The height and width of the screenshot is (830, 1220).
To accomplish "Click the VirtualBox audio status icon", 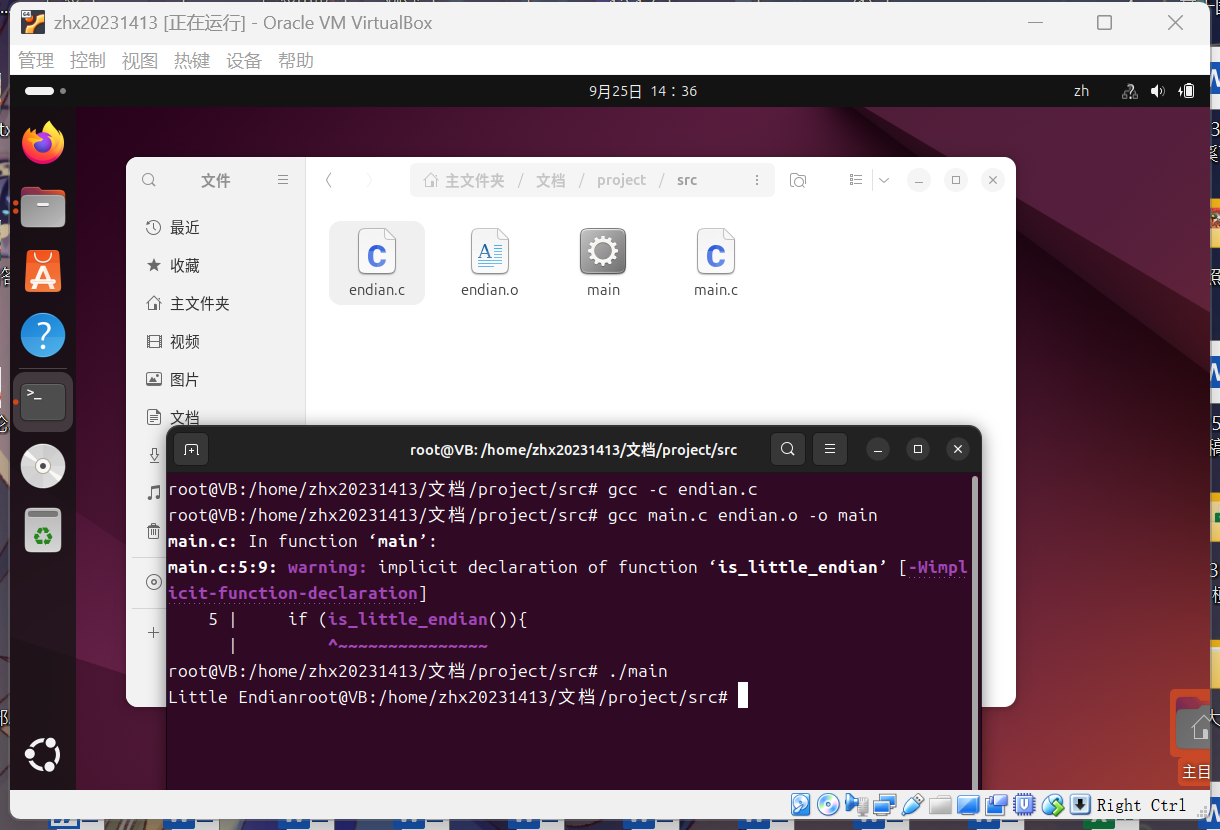I will 856,804.
